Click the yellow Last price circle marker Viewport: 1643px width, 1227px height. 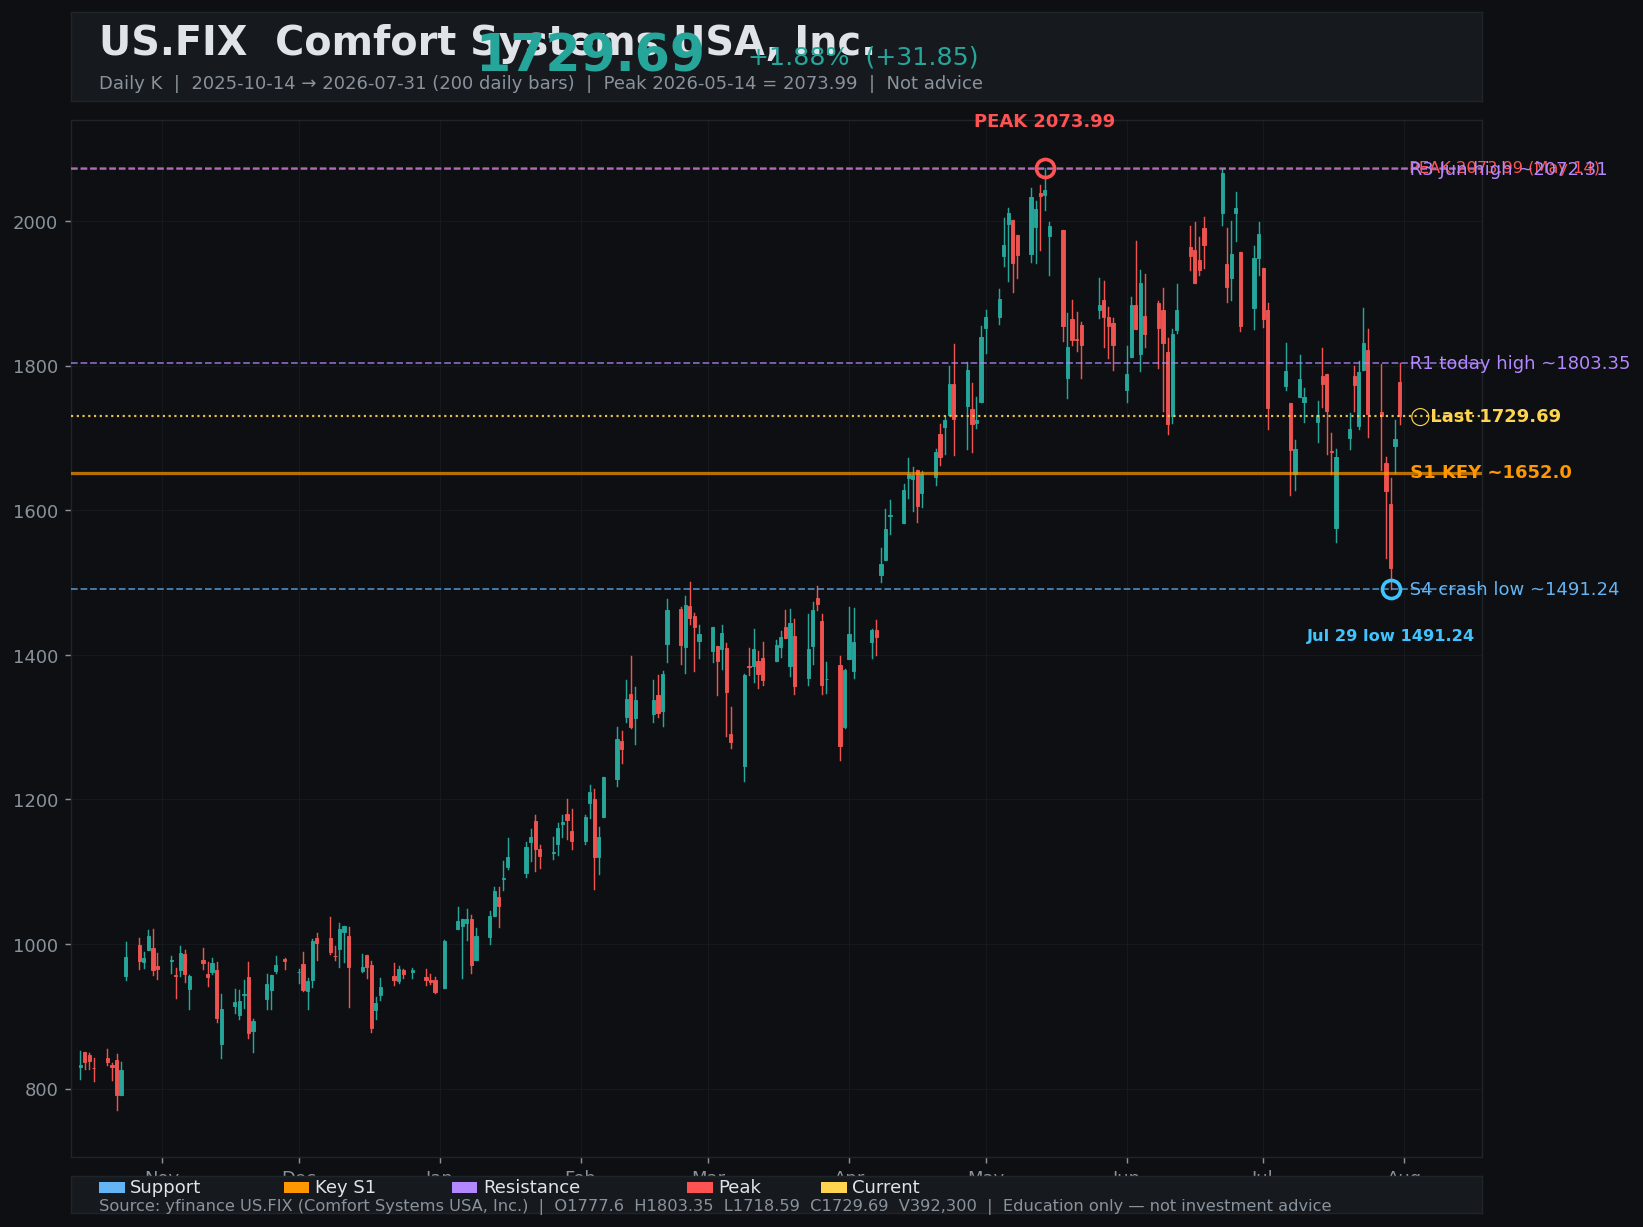pyautogui.click(x=1420, y=417)
